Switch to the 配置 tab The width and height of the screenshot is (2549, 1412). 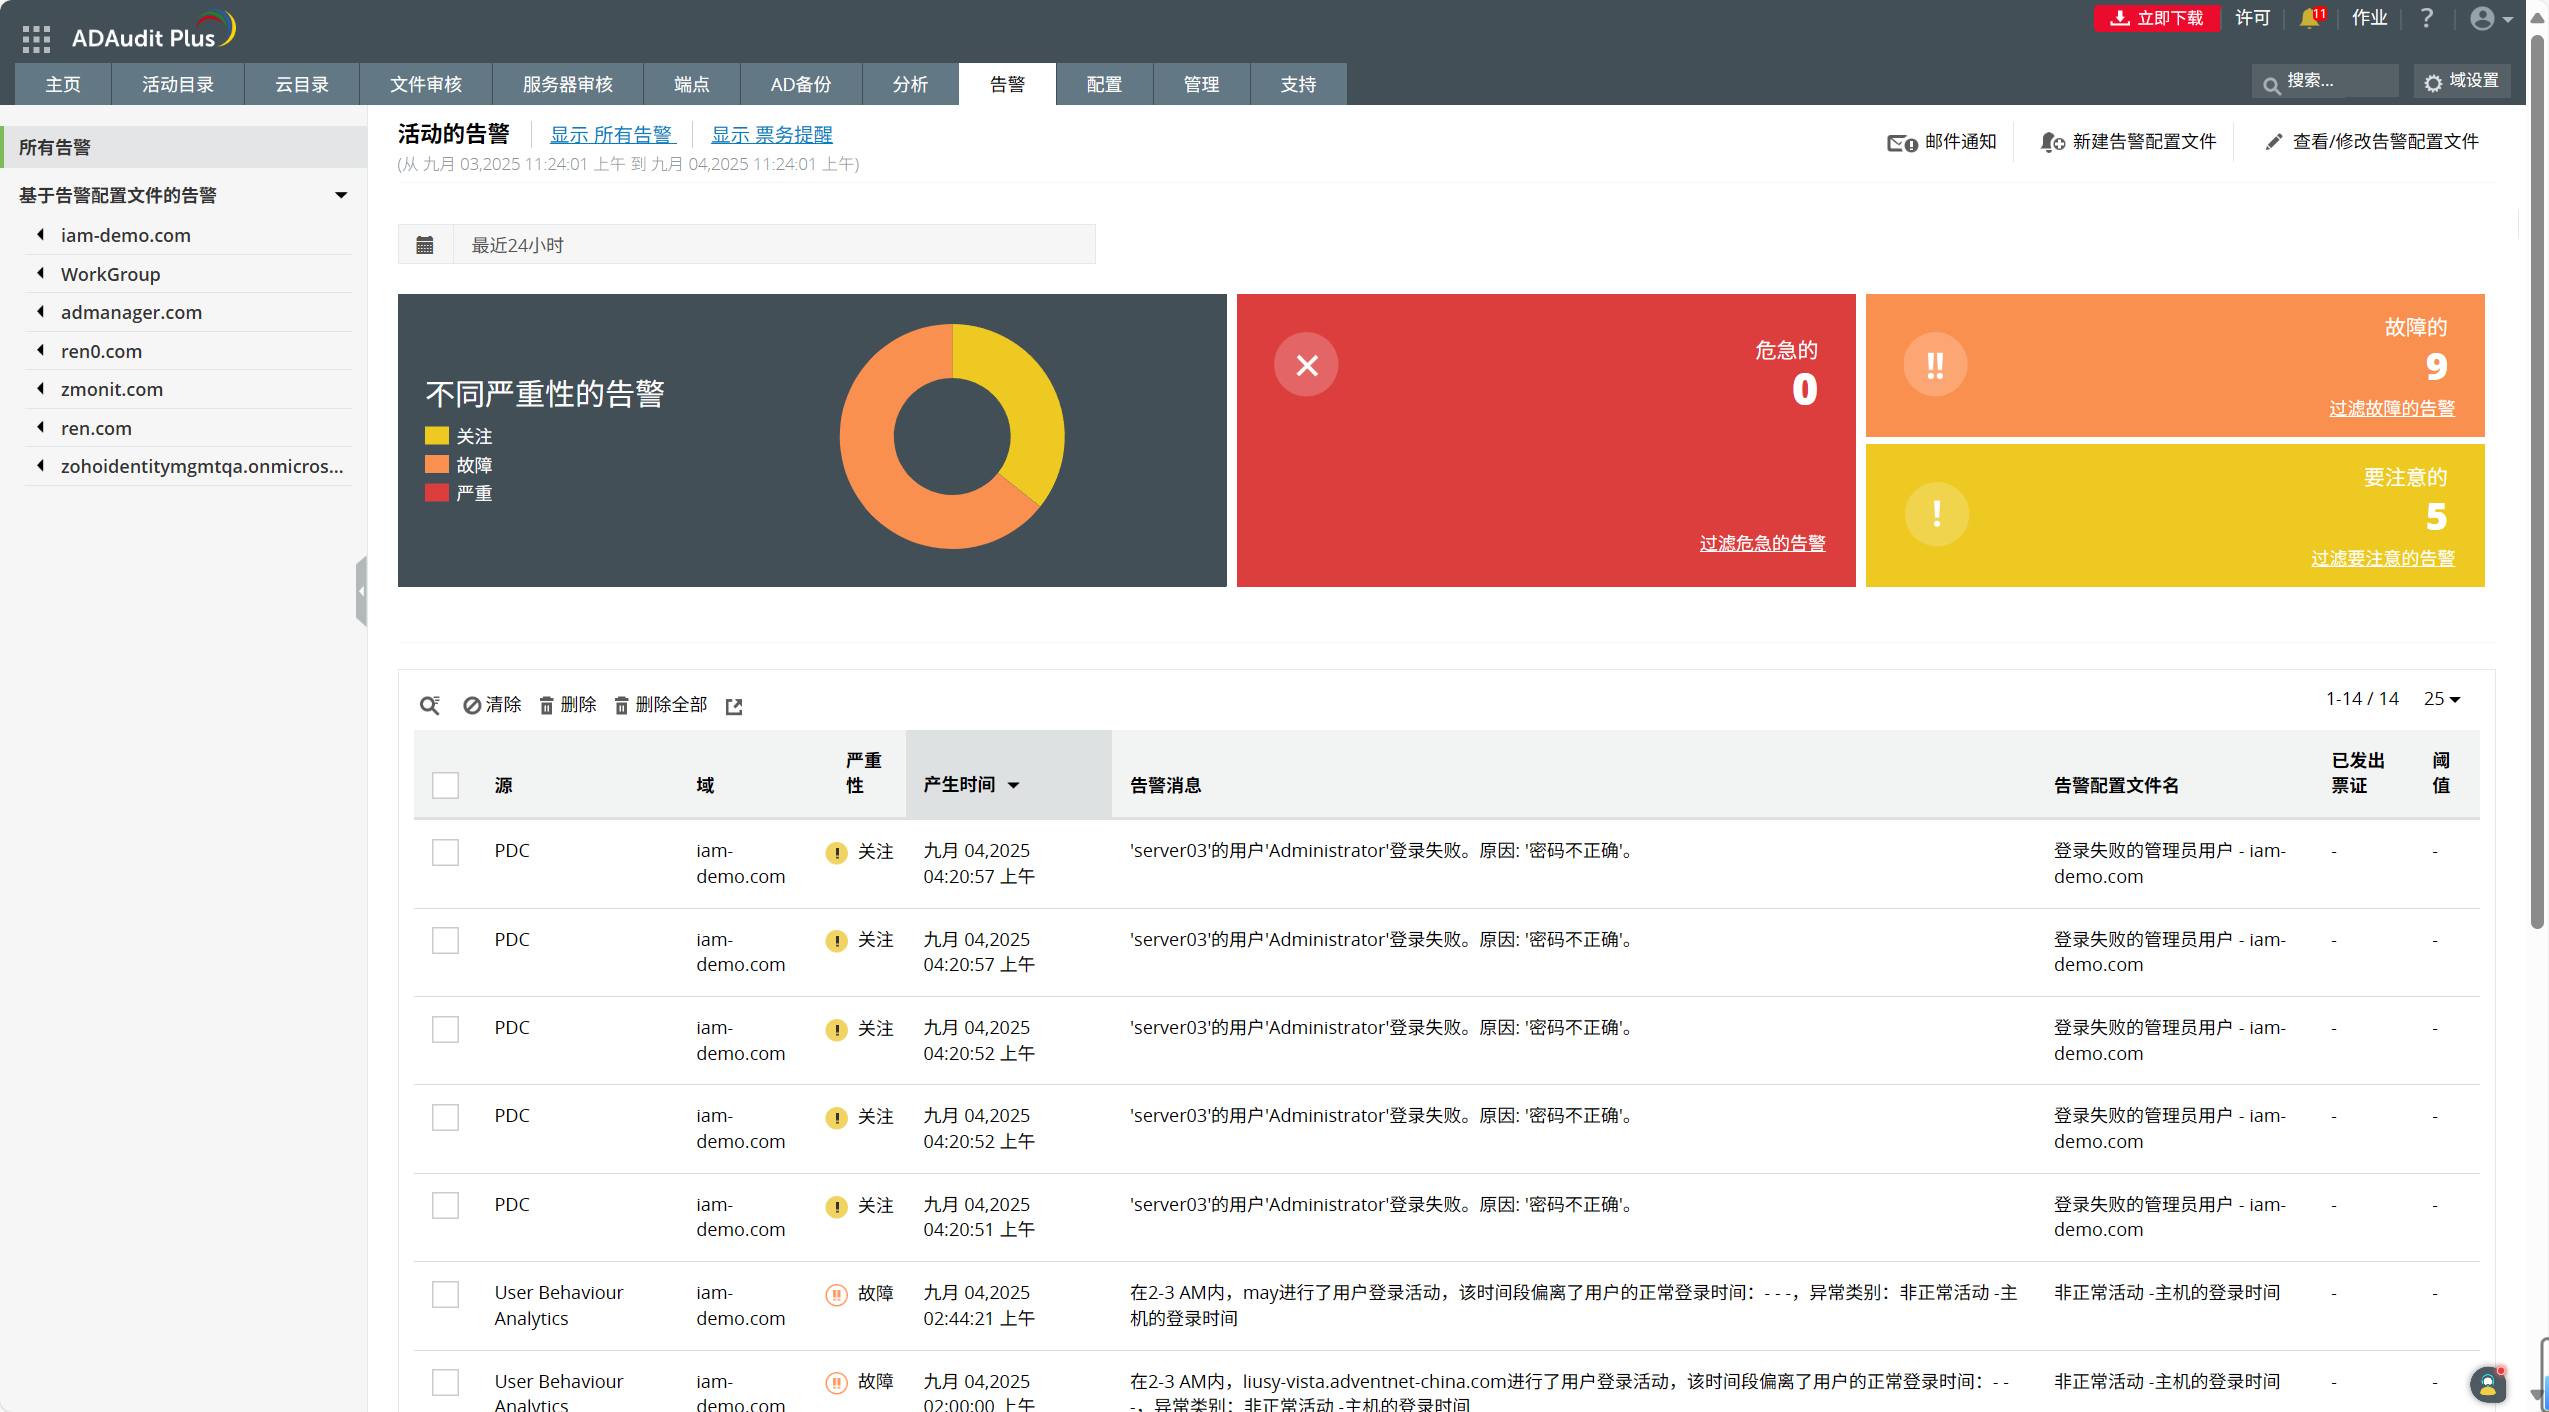click(x=1103, y=84)
